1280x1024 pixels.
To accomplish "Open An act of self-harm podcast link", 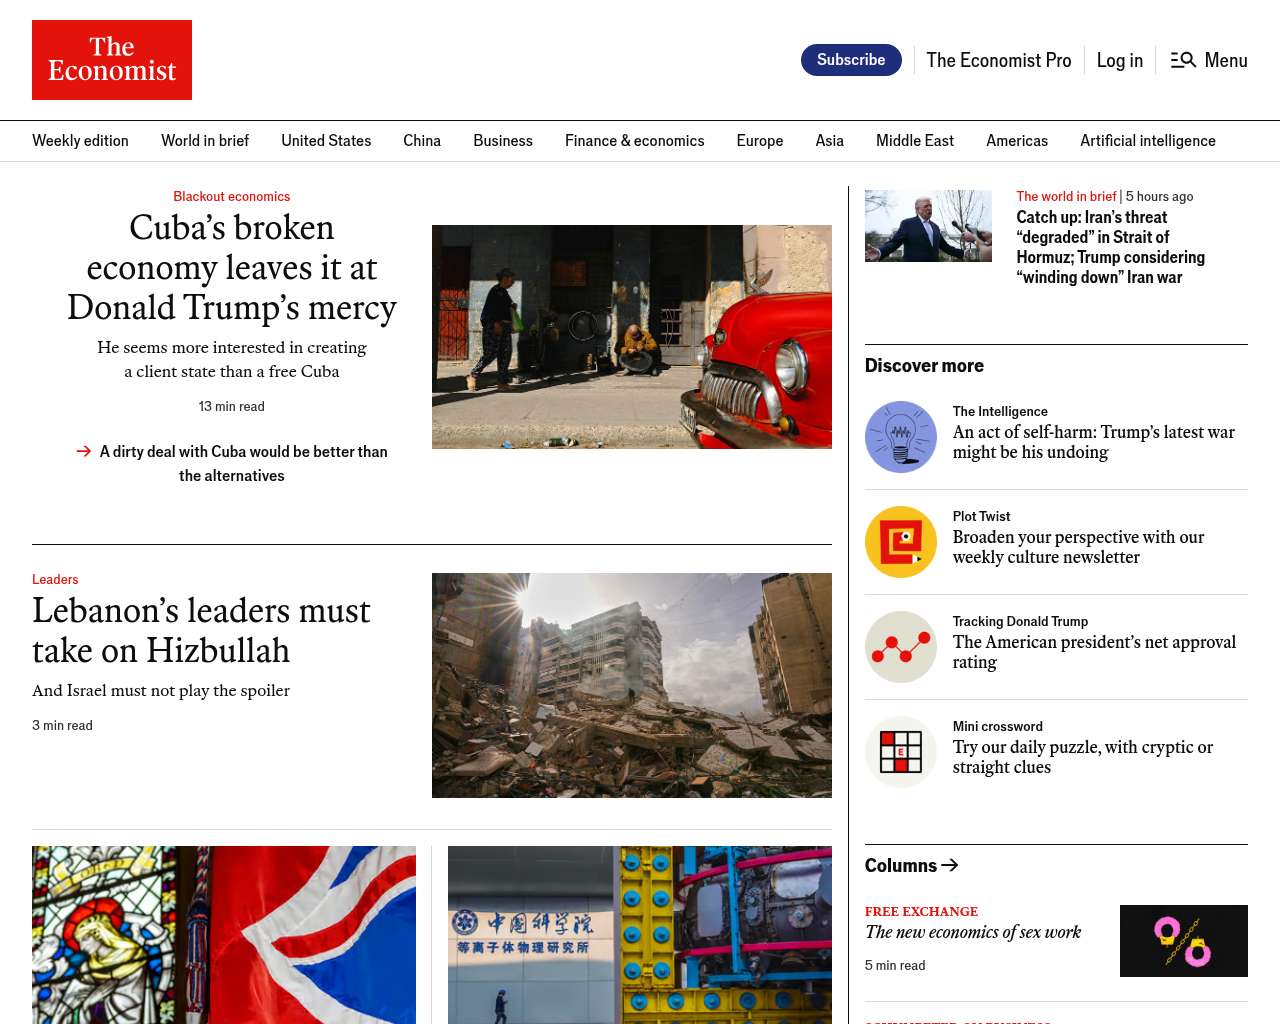I will click(x=1094, y=442).
